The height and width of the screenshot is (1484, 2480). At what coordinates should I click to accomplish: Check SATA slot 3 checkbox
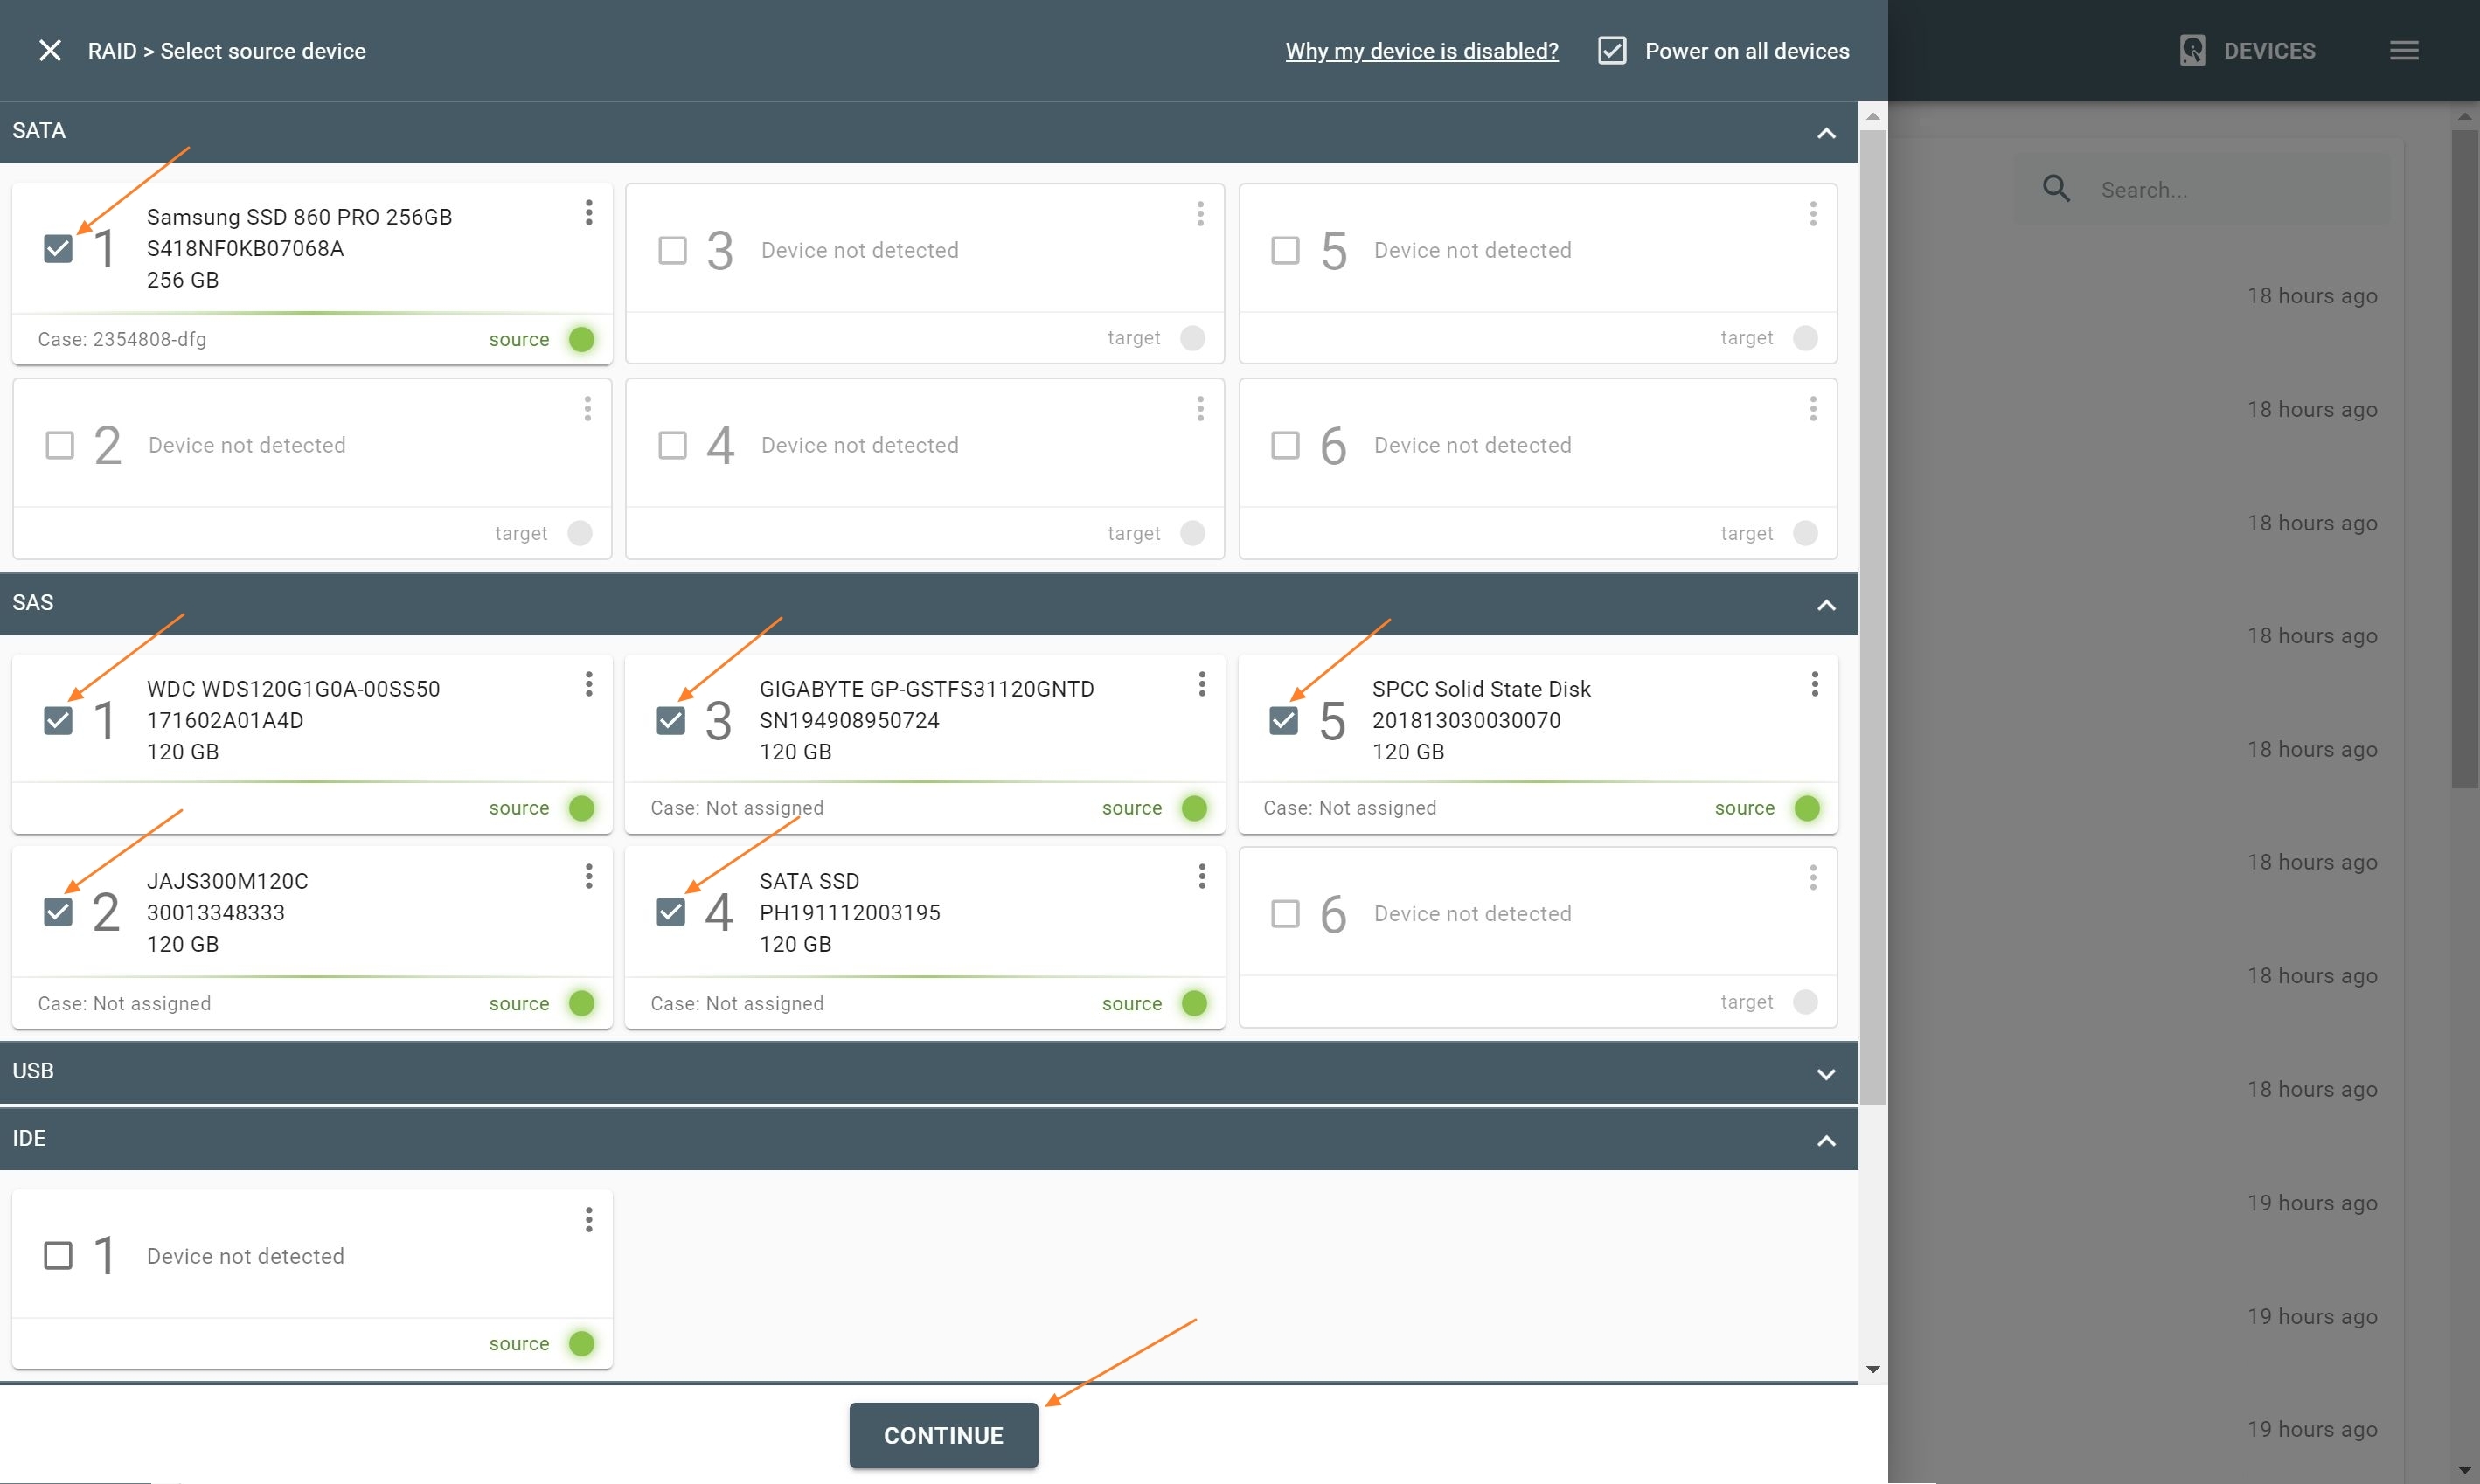pos(672,249)
